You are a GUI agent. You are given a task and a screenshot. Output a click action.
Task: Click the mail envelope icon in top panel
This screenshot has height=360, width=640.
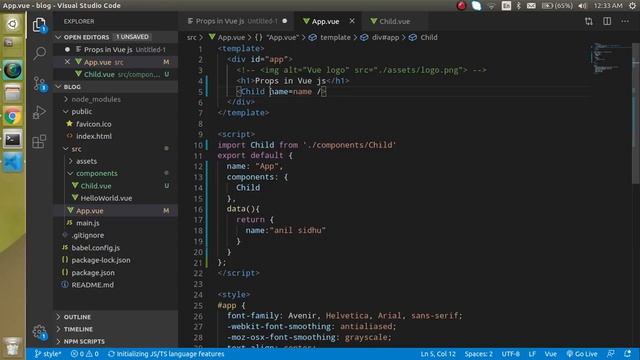pyautogui.click(x=531, y=6)
